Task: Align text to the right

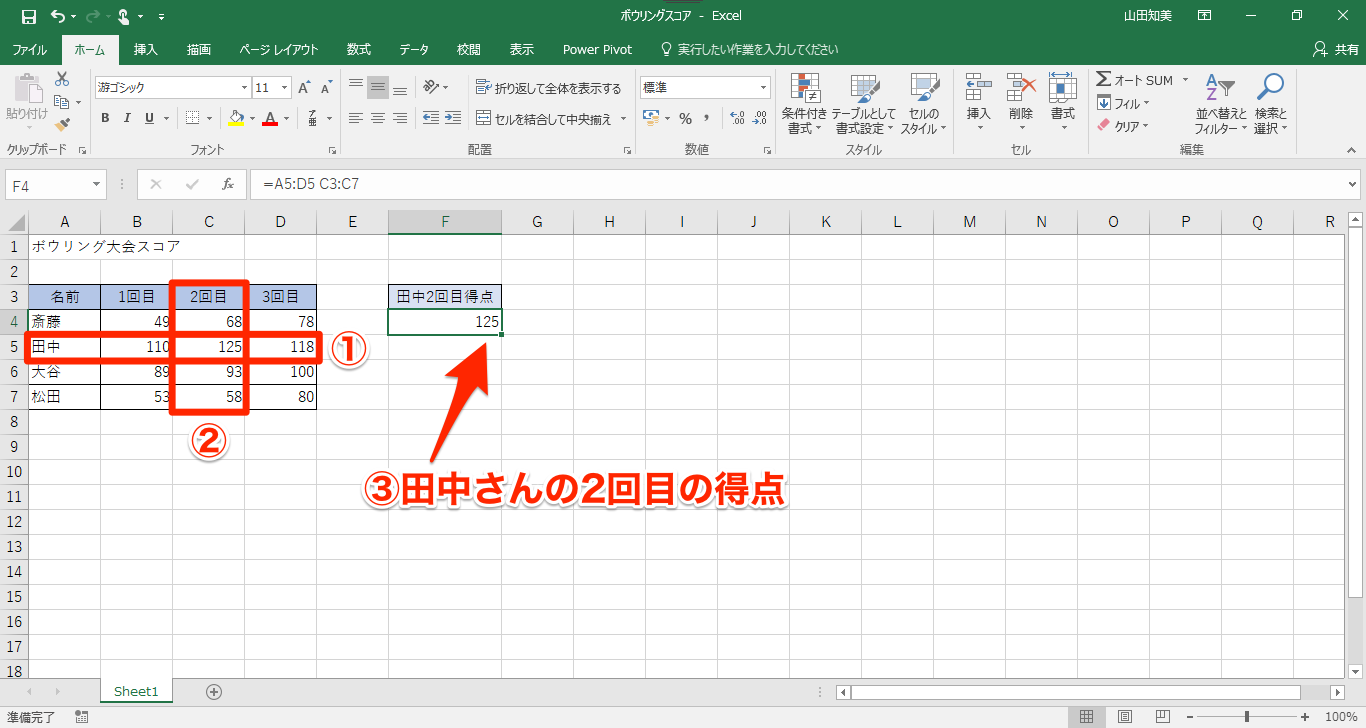Action: click(x=400, y=118)
